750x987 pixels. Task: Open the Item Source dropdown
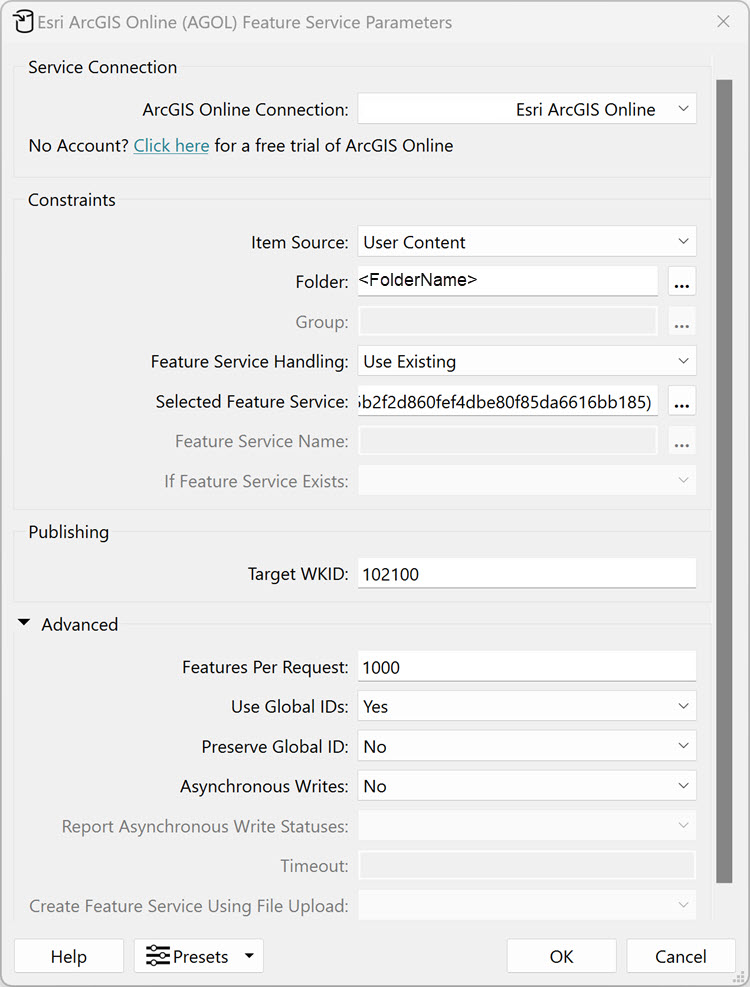coord(527,242)
